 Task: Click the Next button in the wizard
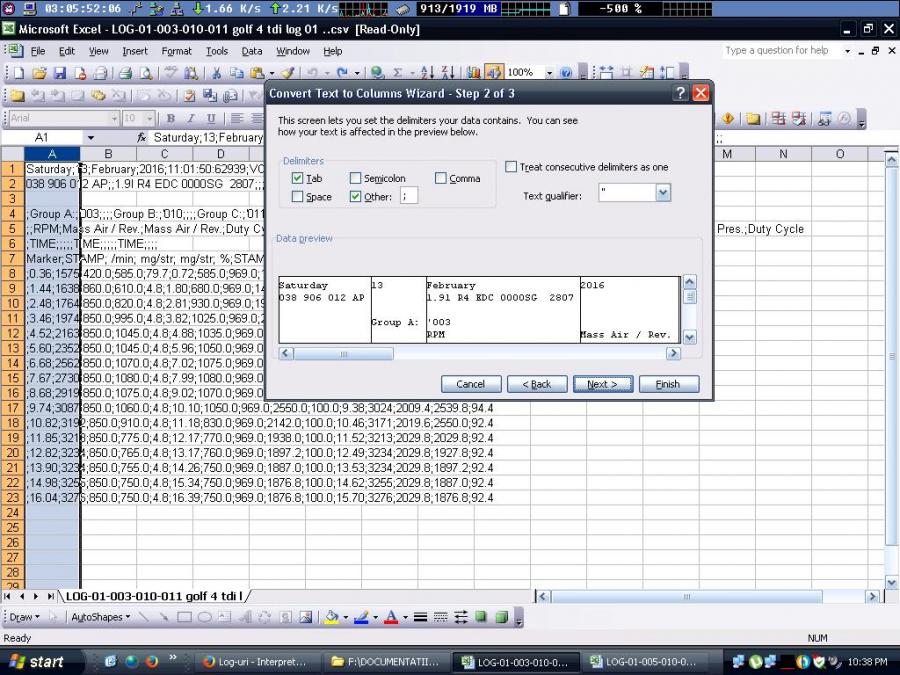pos(603,384)
